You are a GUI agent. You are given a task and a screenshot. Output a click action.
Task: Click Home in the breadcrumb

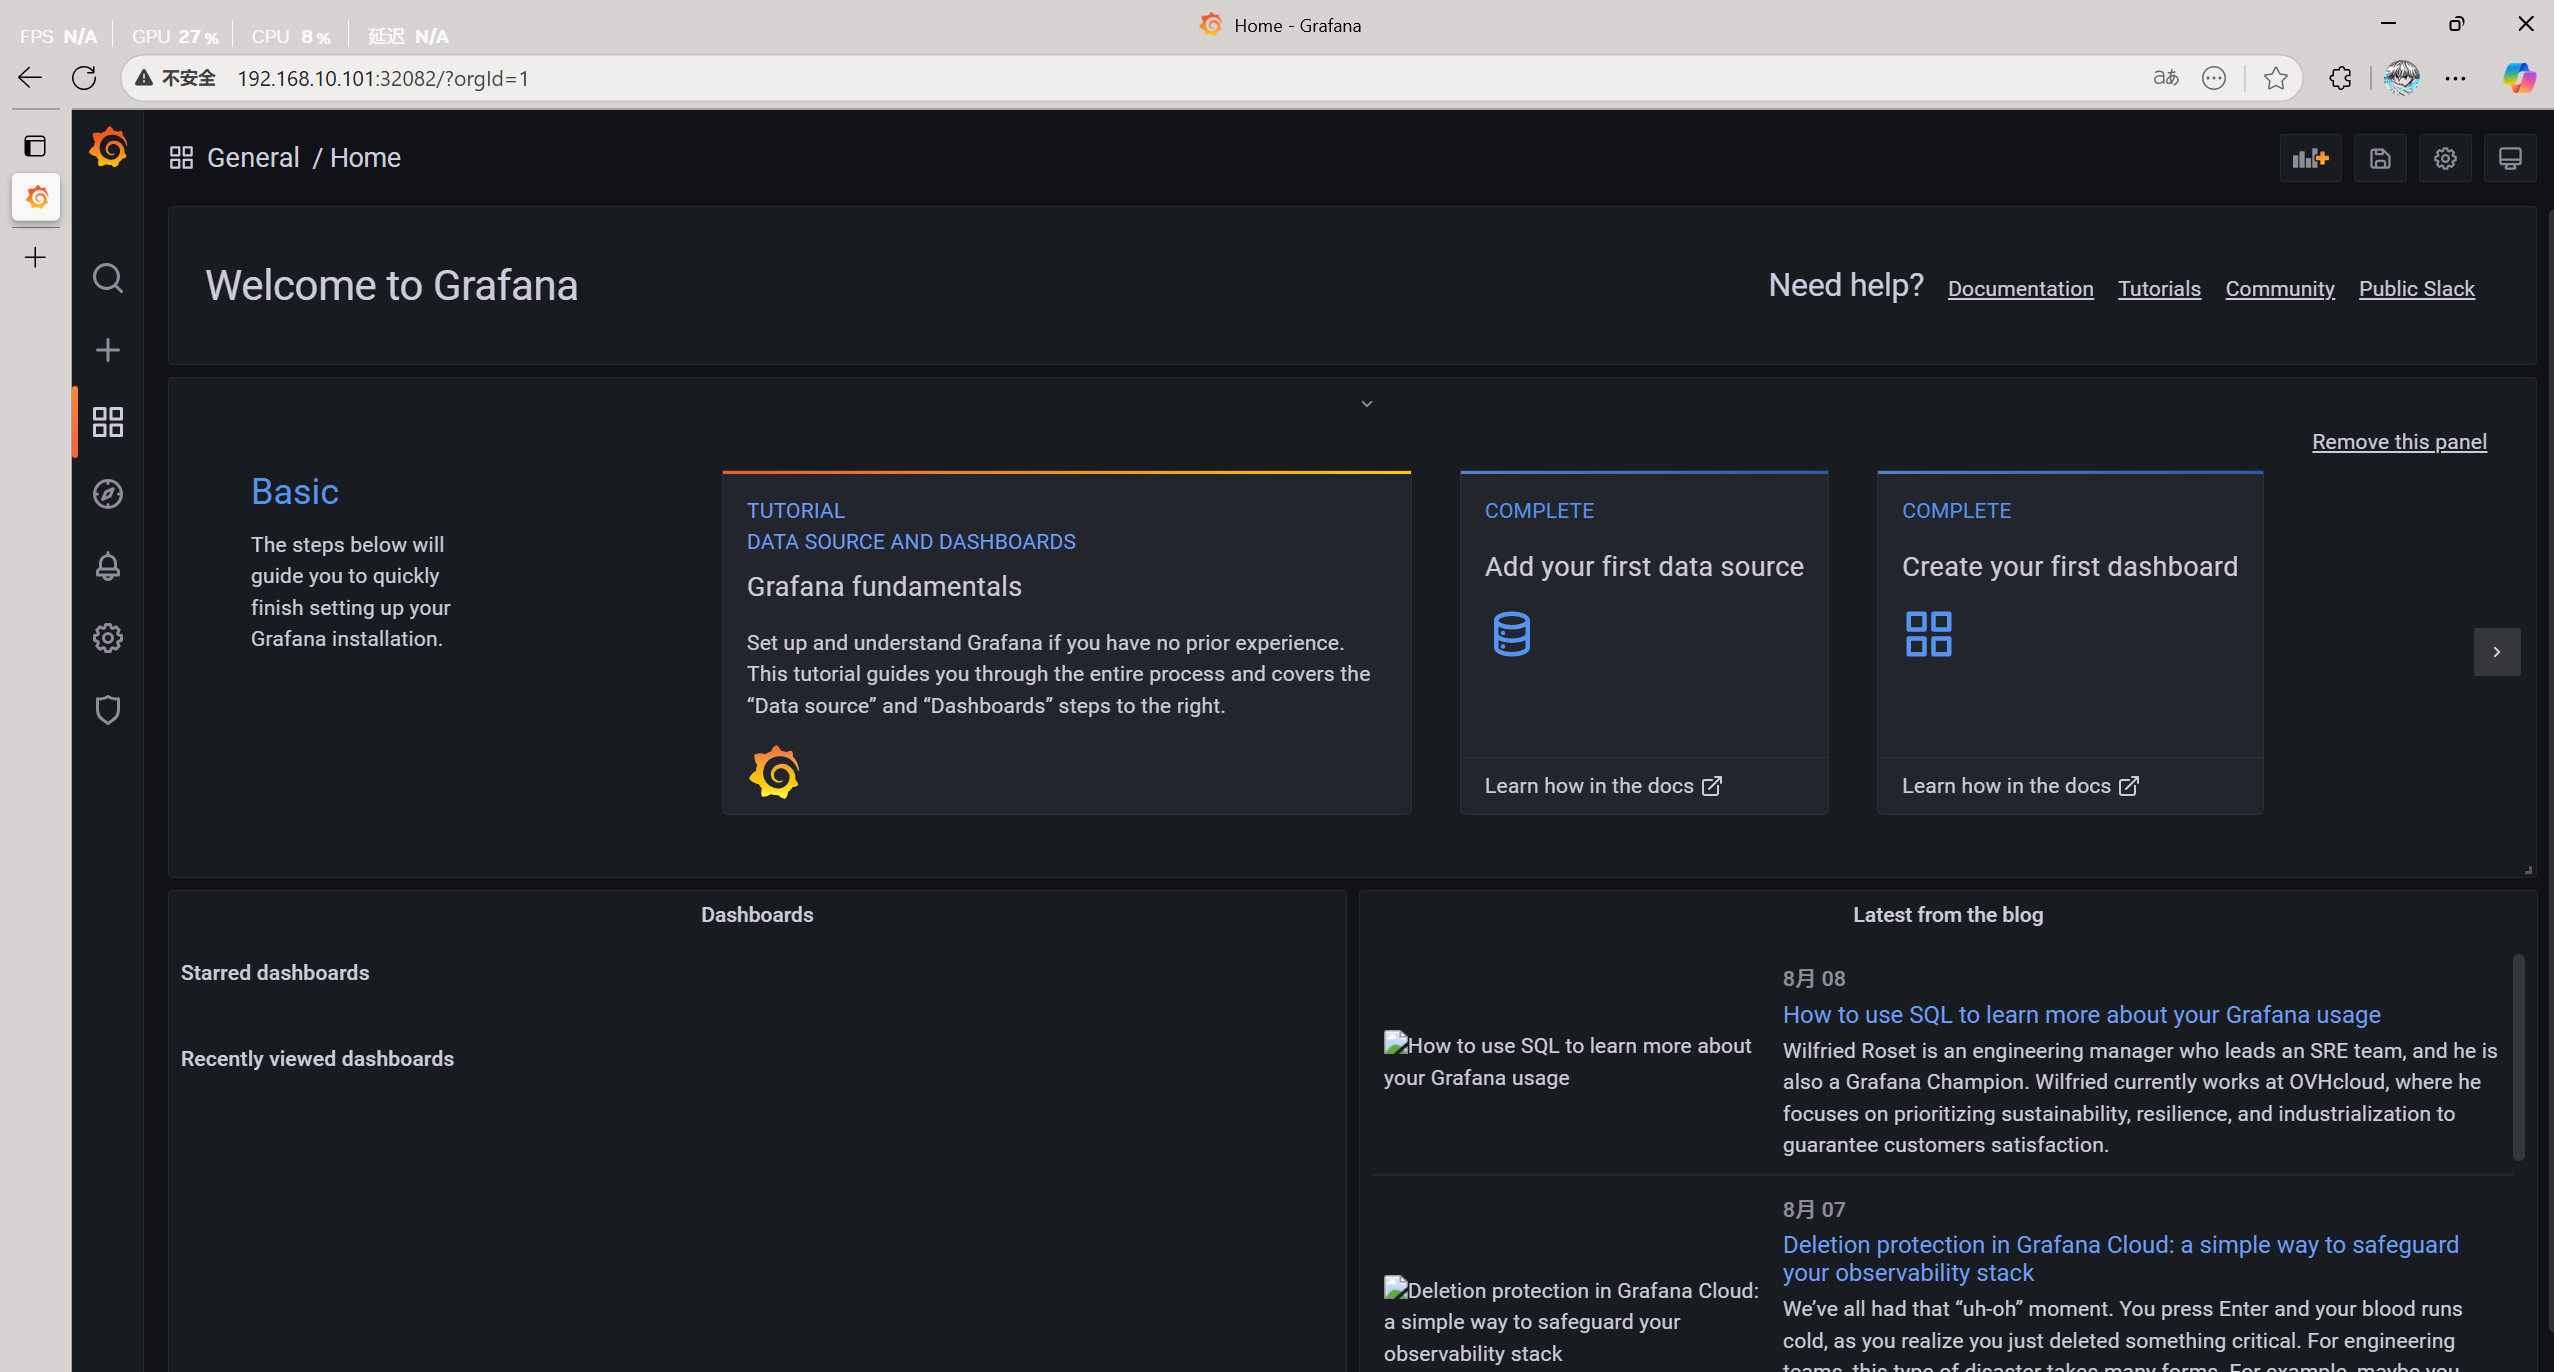365,158
